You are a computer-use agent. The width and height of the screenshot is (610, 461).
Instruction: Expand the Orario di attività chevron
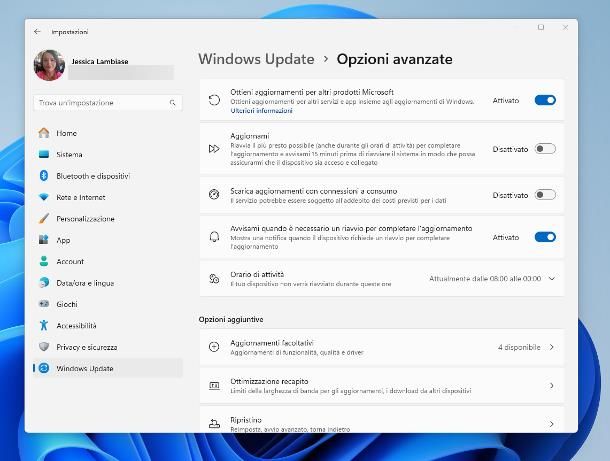pos(552,279)
